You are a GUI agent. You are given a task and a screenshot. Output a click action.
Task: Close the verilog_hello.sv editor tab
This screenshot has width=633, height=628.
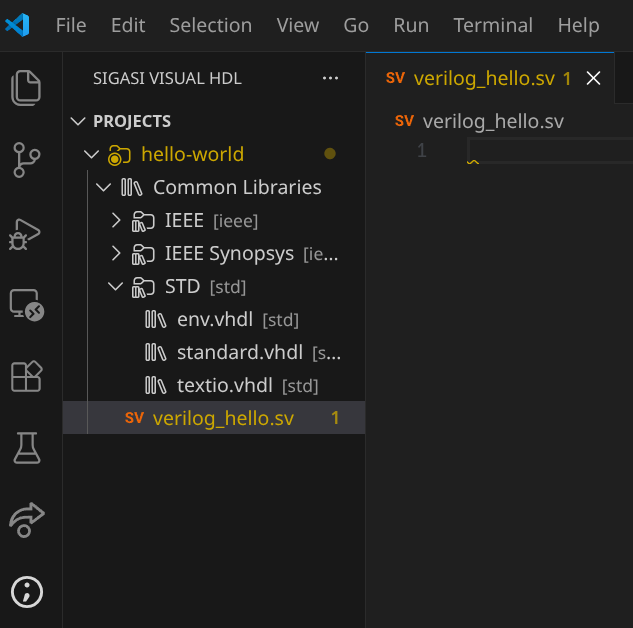click(x=593, y=78)
